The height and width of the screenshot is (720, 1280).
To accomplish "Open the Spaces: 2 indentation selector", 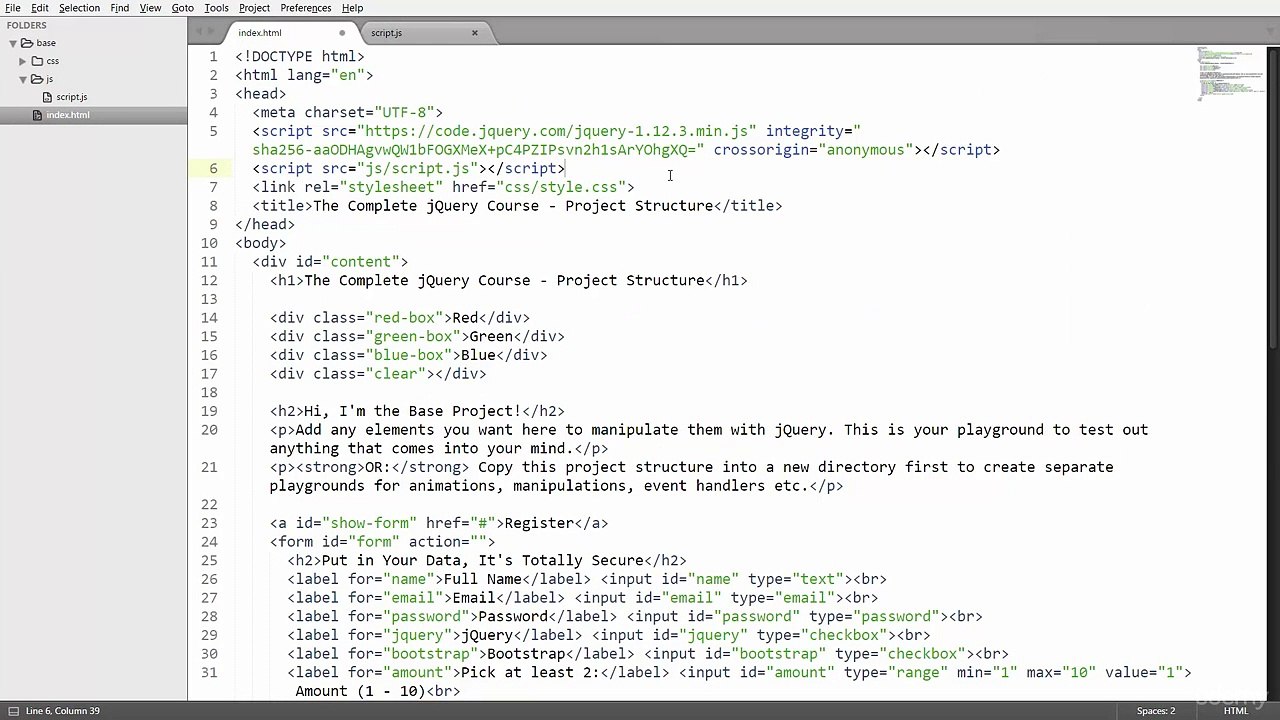I will 1156,711.
